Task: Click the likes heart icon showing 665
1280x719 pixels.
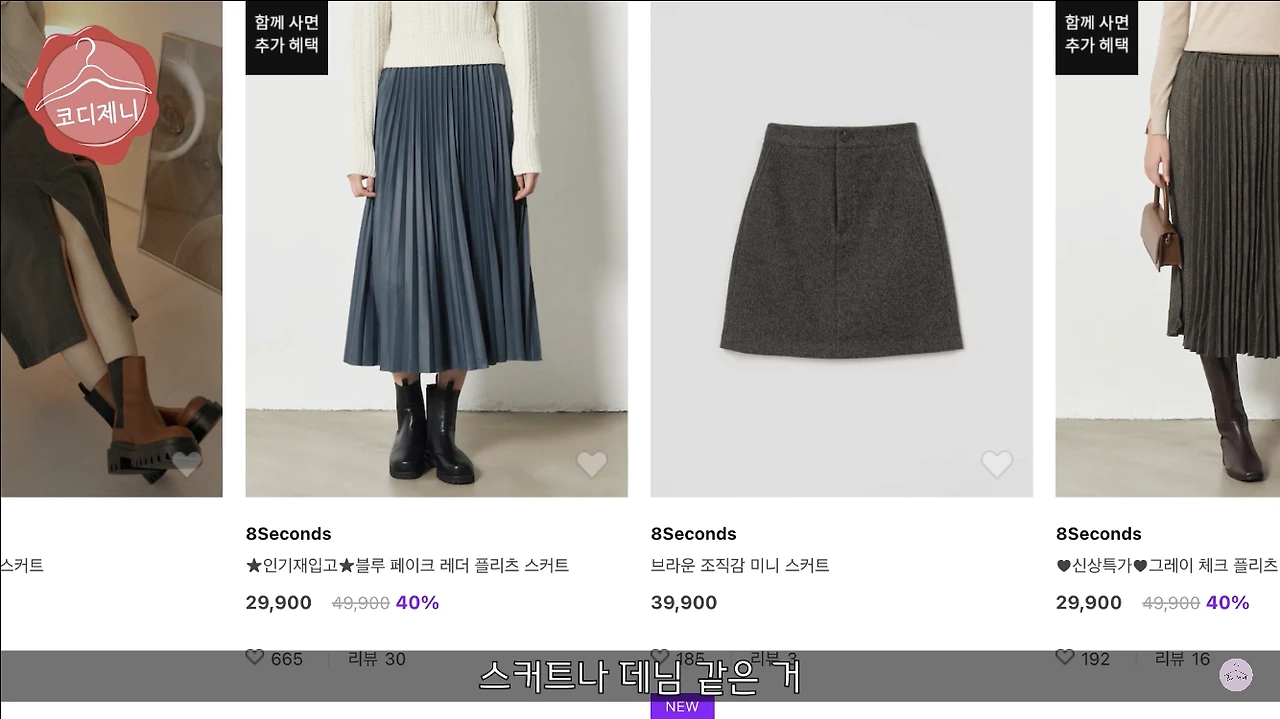Action: [255, 657]
